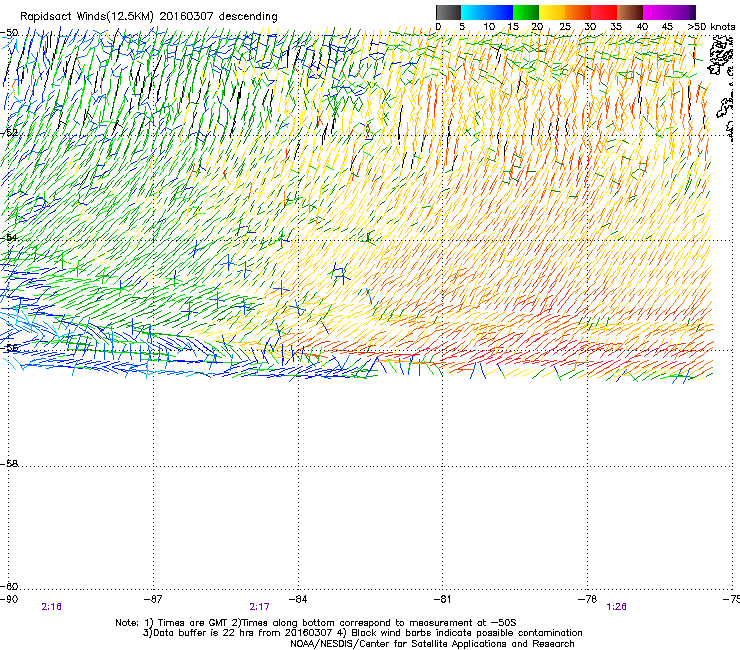Click the magenta 40-45 knots legend swatch
This screenshot has width=740, height=650.
pos(656,12)
